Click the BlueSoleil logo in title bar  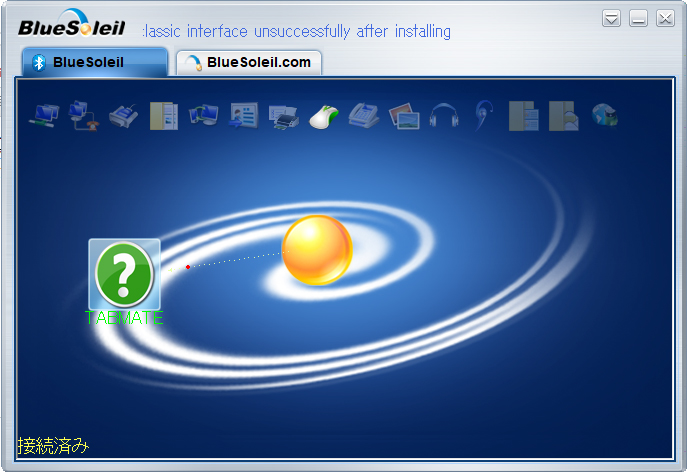click(x=72, y=24)
